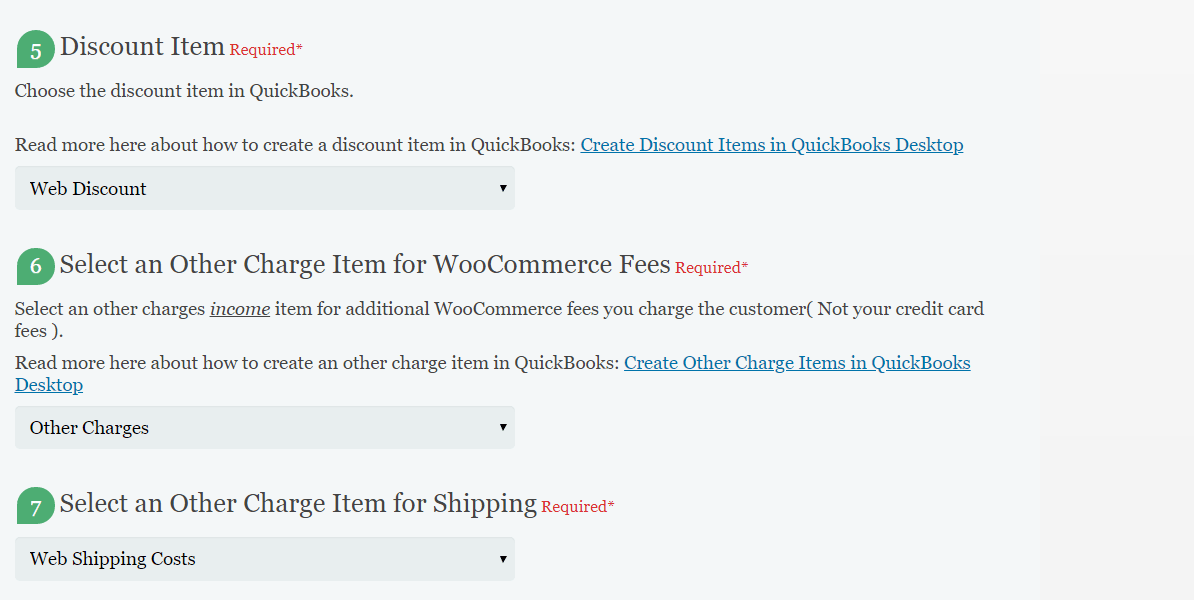The image size is (1194, 600).
Task: Click the text Choose the discount item in QuickBooks
Action: (184, 91)
